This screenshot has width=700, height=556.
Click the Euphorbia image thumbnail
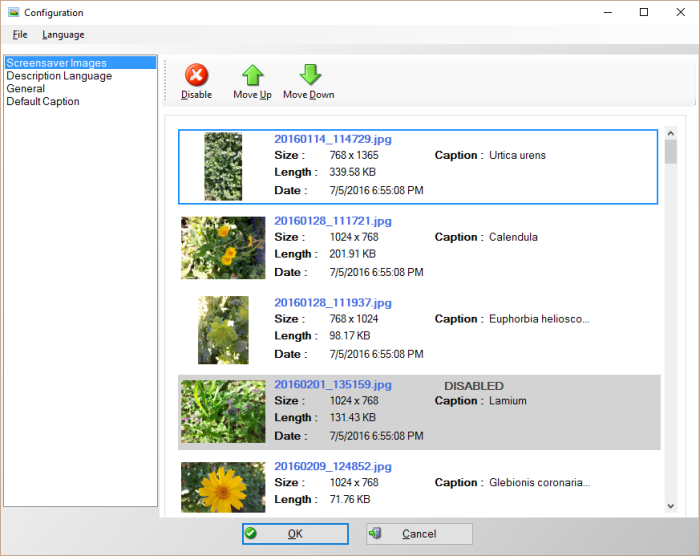pos(222,329)
